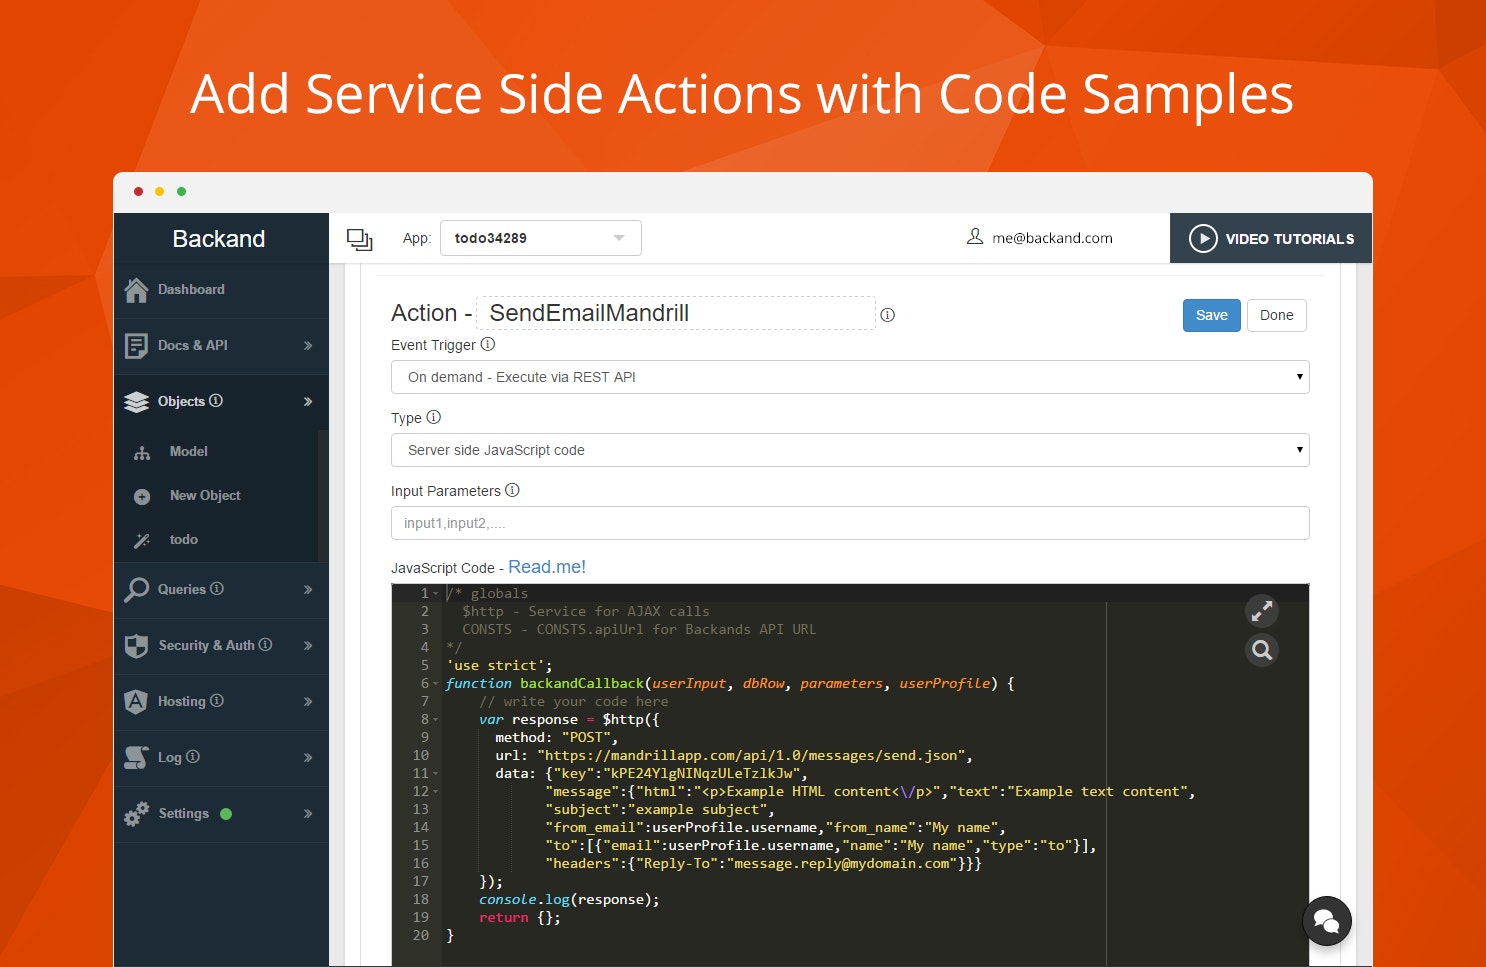
Task: Open the App selector dropdown todo34289
Action: pos(540,238)
